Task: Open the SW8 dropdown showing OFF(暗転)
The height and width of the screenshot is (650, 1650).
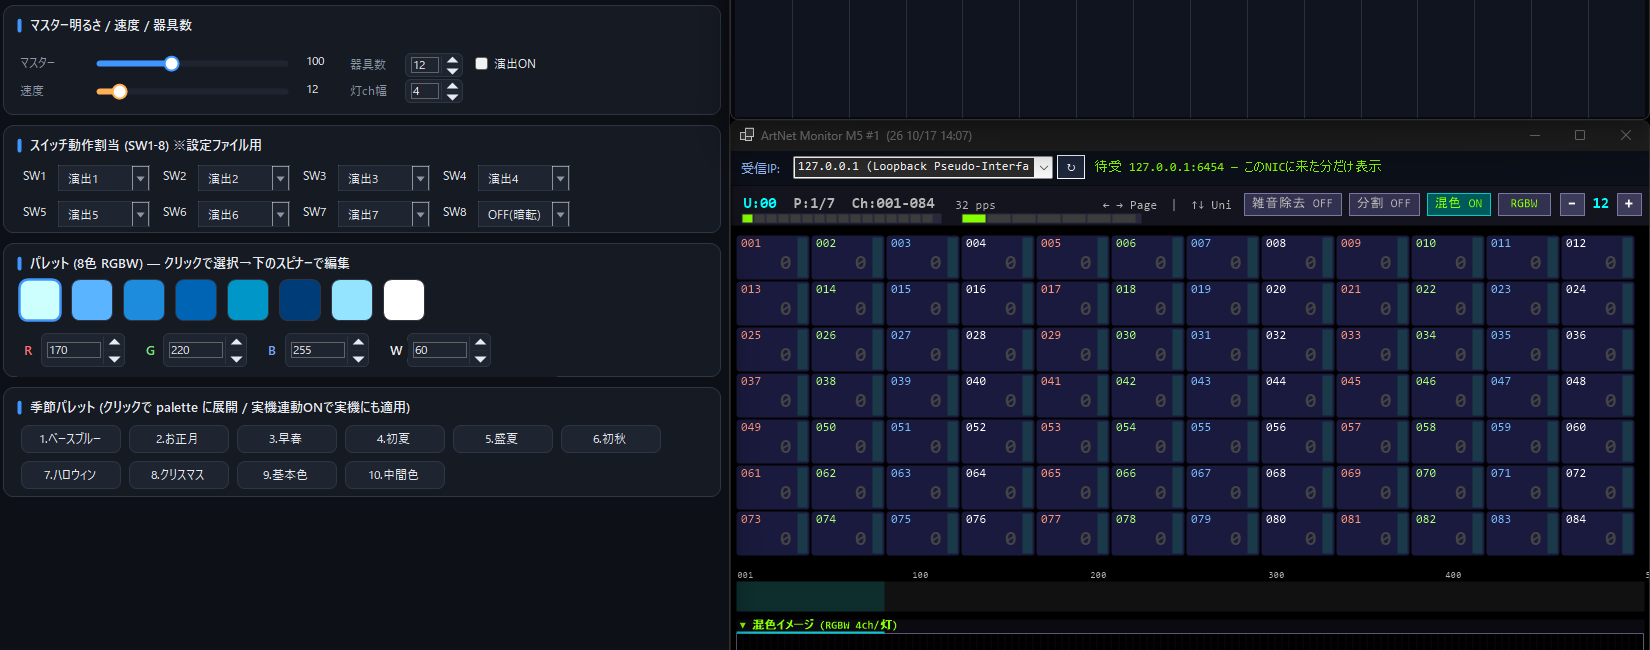Action: point(523,214)
